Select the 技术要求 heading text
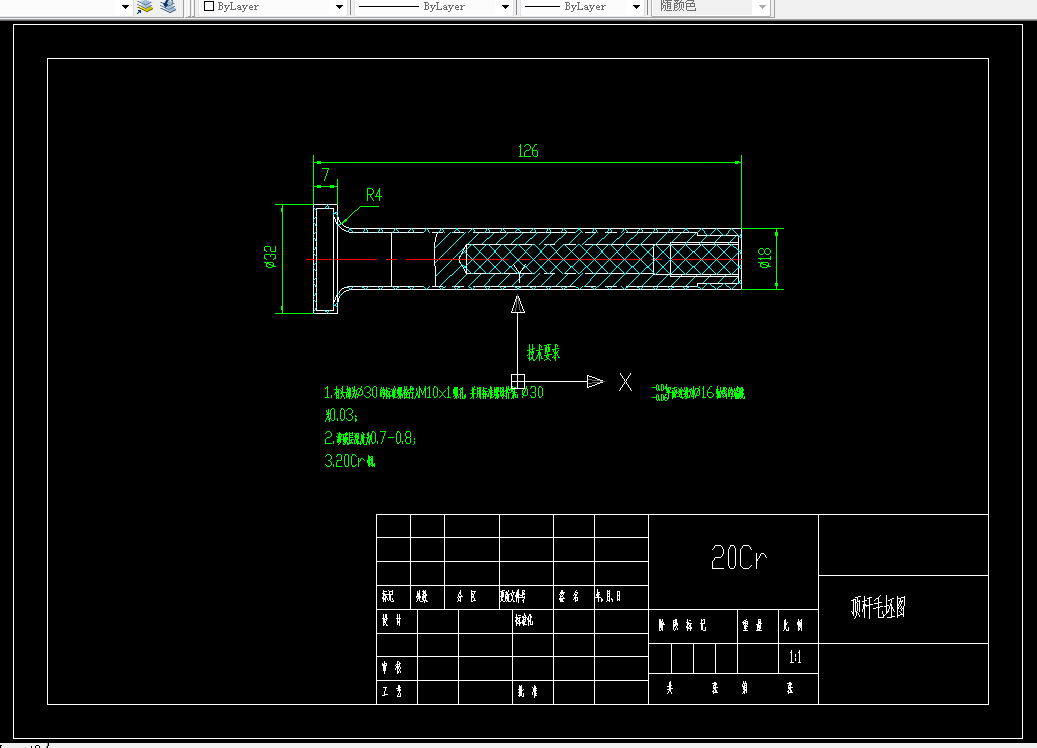This screenshot has width=1037, height=748. pyautogui.click(x=543, y=353)
